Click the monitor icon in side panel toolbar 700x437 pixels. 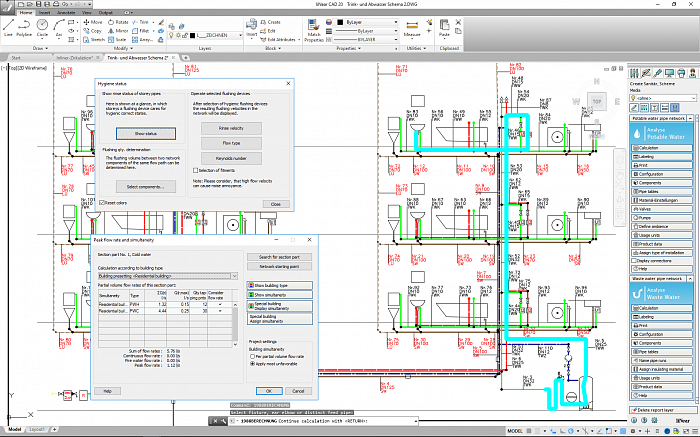pyautogui.click(x=669, y=73)
